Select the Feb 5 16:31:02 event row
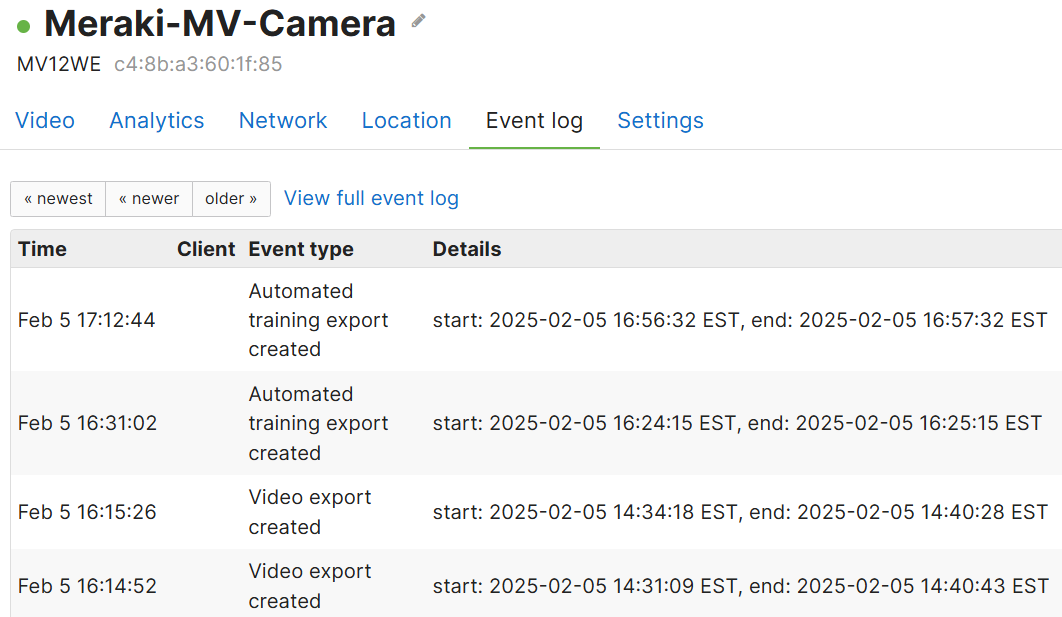 (x=536, y=423)
